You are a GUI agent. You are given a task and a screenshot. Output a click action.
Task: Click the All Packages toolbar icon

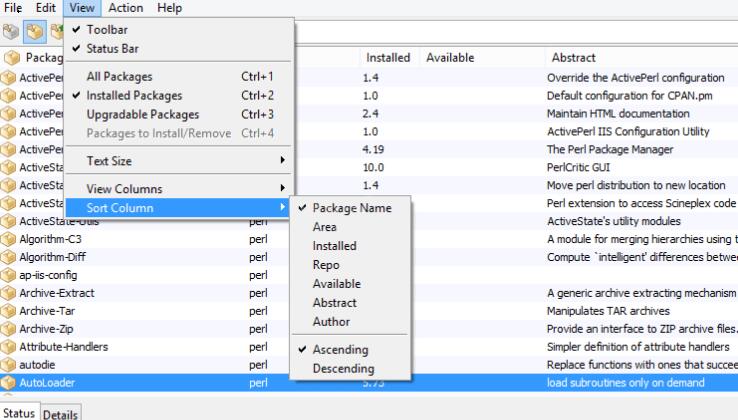[10, 32]
